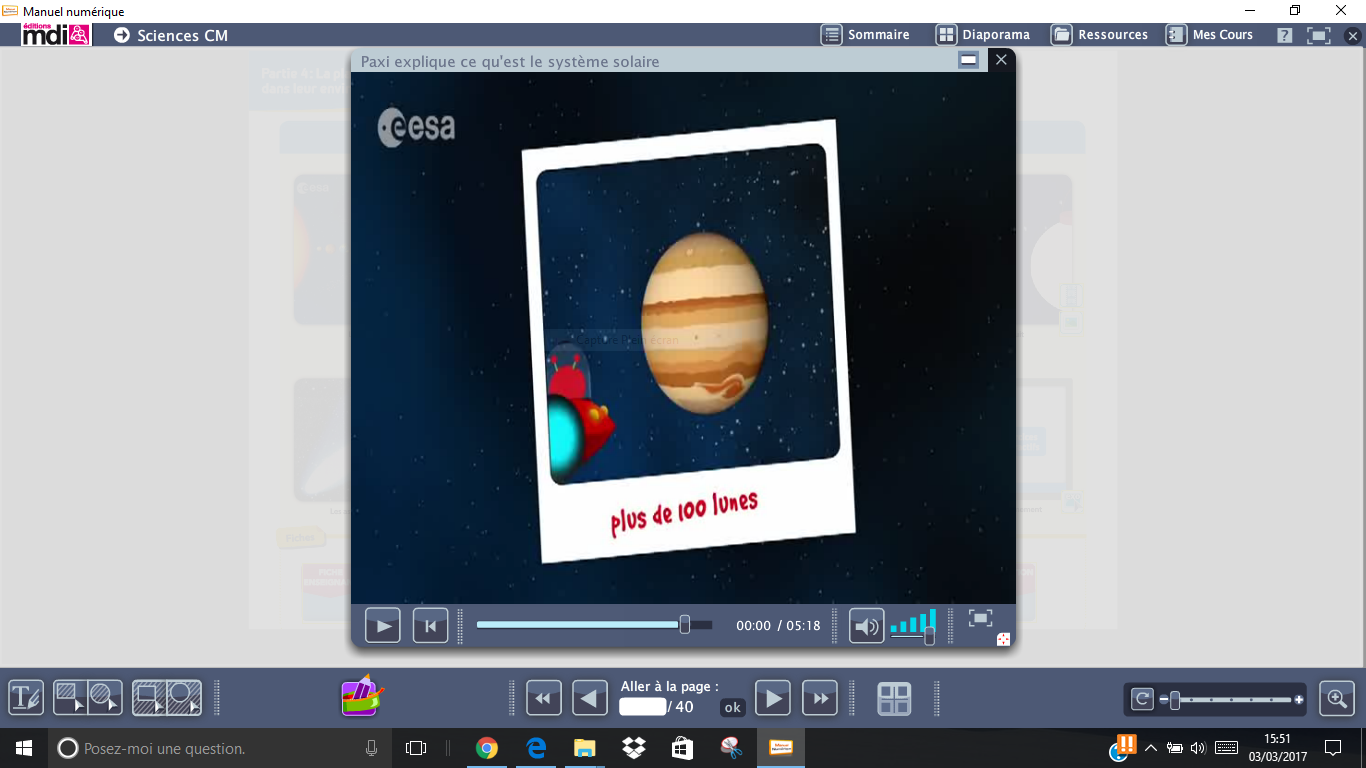Open the purple pencil case toolbox
The image size is (1366, 768).
tap(362, 695)
